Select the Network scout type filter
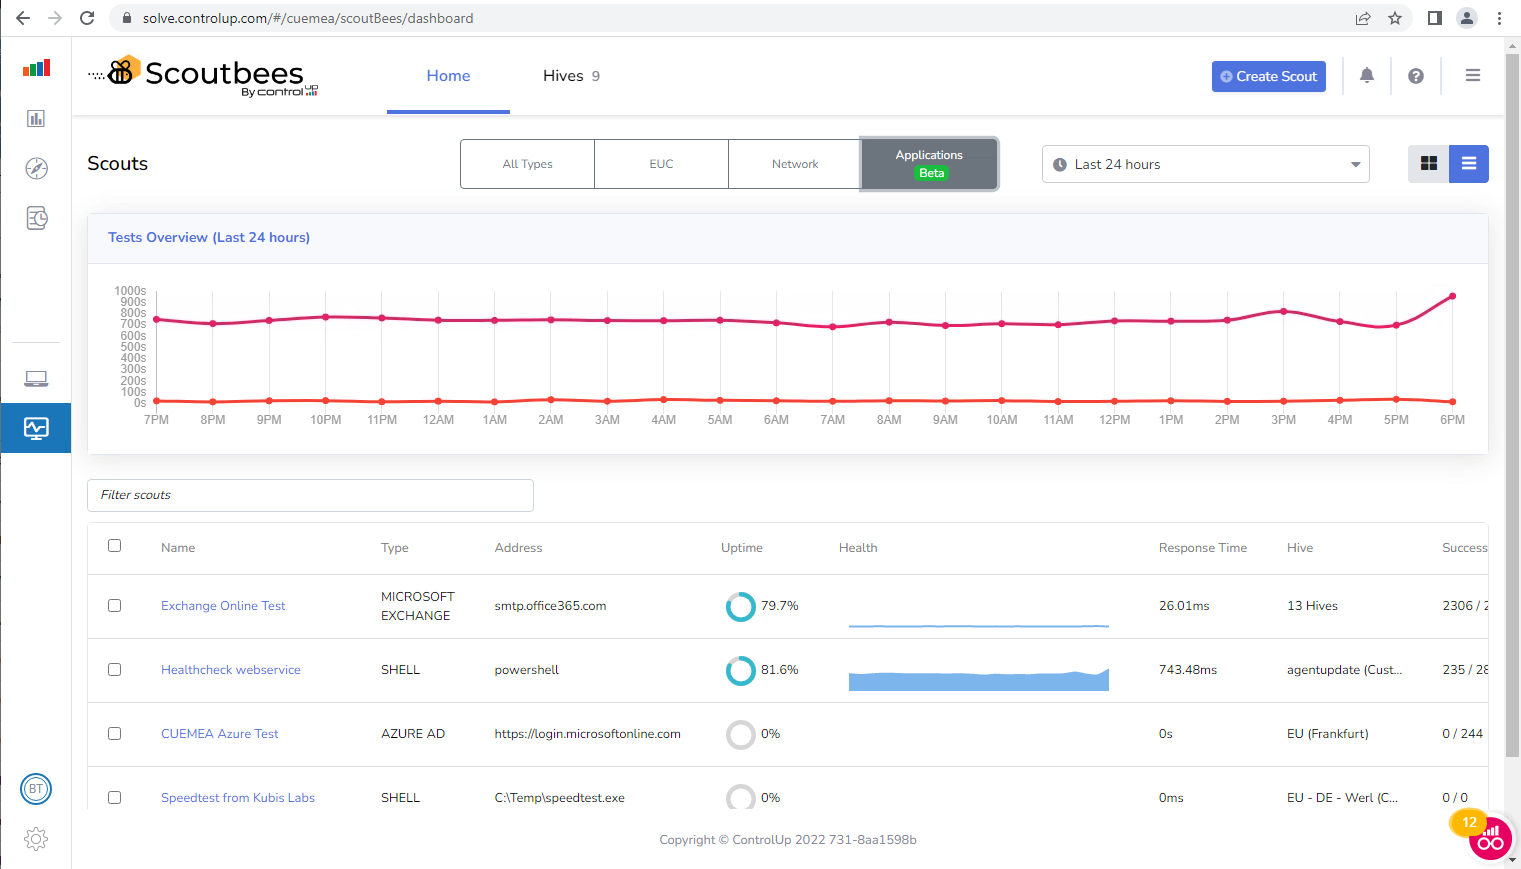 click(x=794, y=163)
